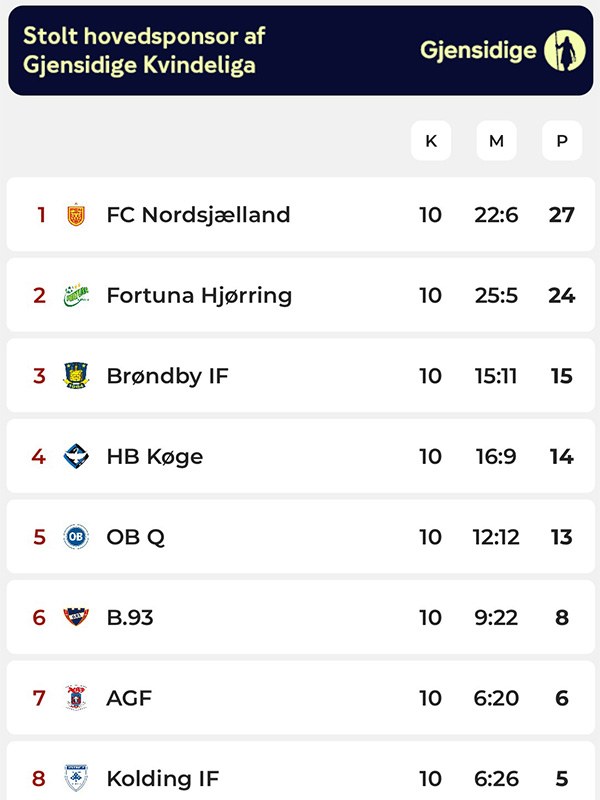Click the Gjensidige watchman logo icon
Image resolution: width=600 pixels, height=800 pixels.
click(565, 51)
